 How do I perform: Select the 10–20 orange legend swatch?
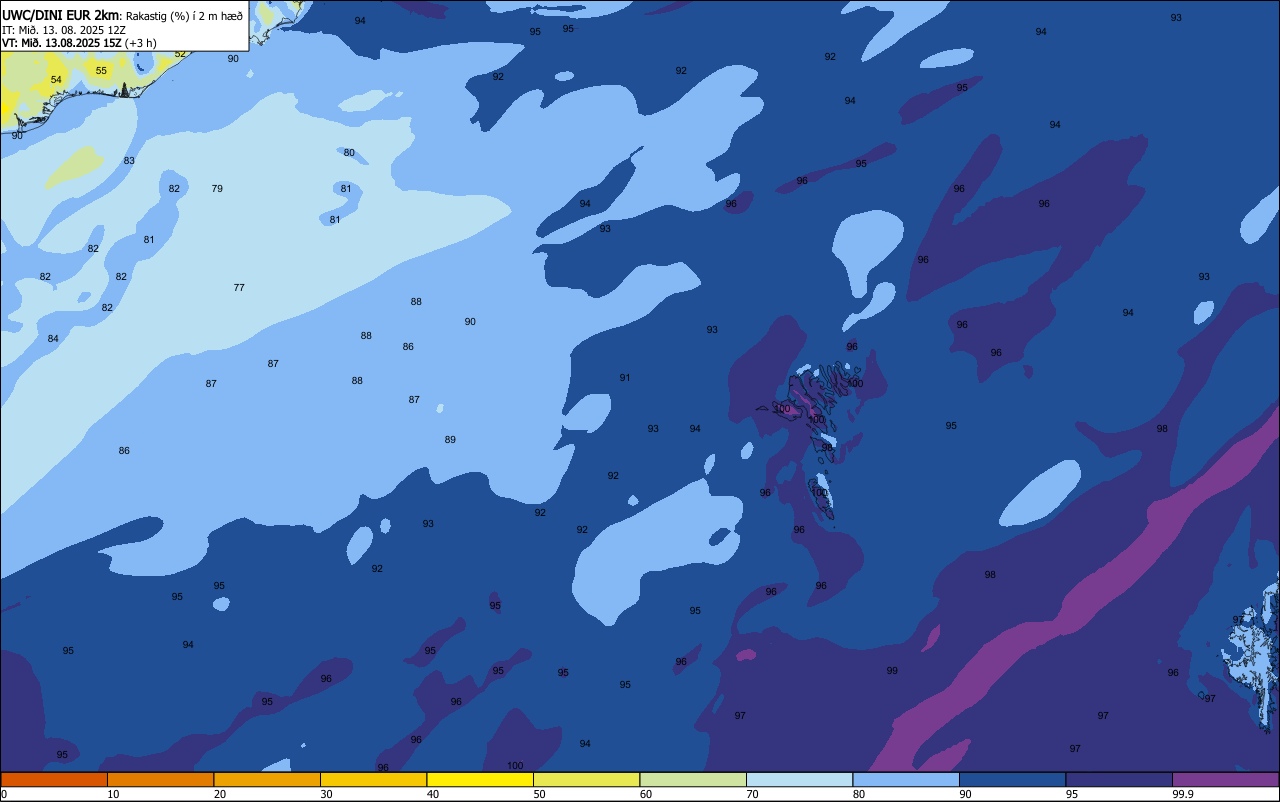pos(160,779)
